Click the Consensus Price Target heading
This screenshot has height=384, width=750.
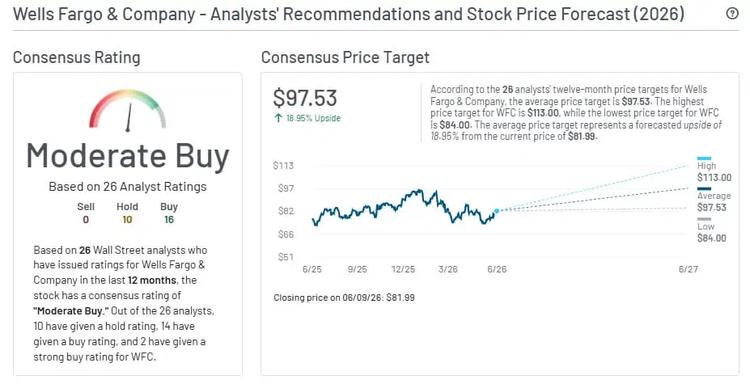(345, 57)
